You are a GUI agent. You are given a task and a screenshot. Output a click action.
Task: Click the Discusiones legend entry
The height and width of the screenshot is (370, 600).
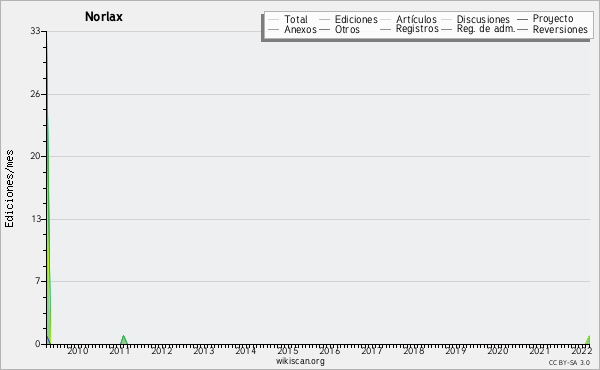(475, 19)
